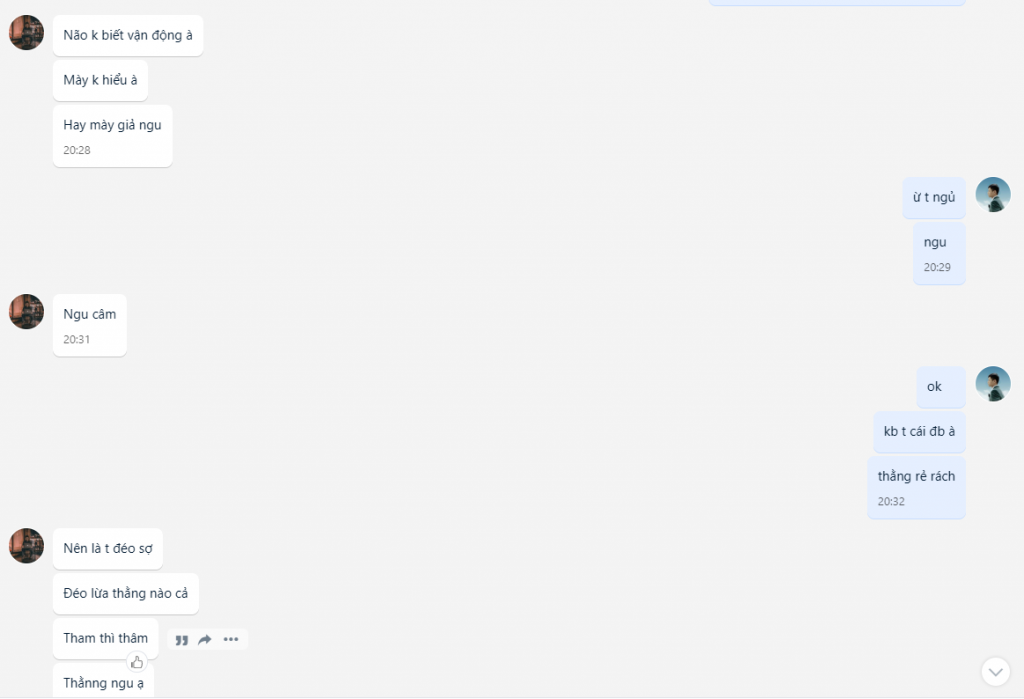The height and width of the screenshot is (699, 1024).
Task: Select the 'Hay mày giả ngu' message bubble
Action: click(112, 136)
